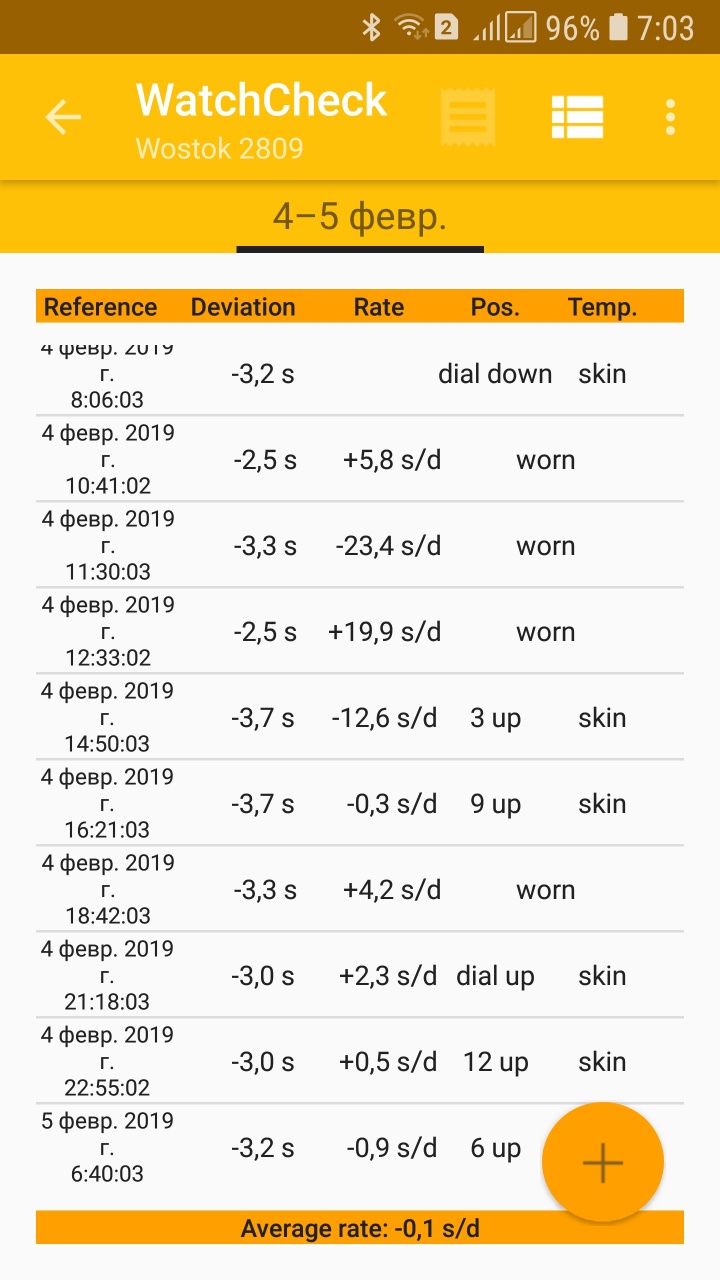This screenshot has height=1280, width=720.
Task: Tap the back arrow icon
Action: click(63, 118)
